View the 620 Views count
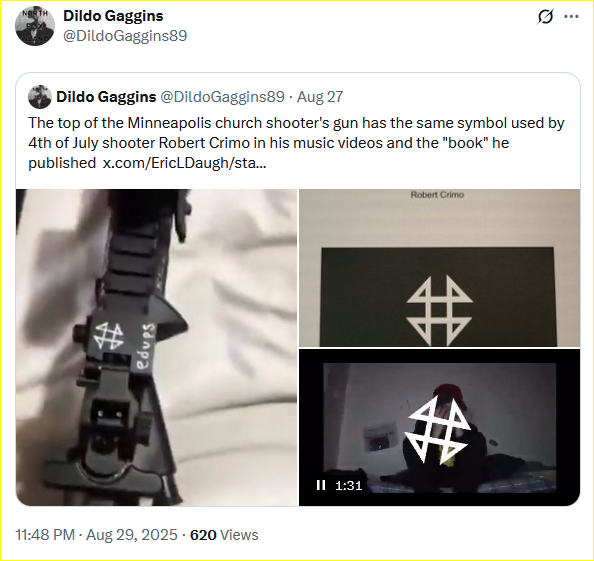This screenshot has width=594, height=561. click(224, 535)
